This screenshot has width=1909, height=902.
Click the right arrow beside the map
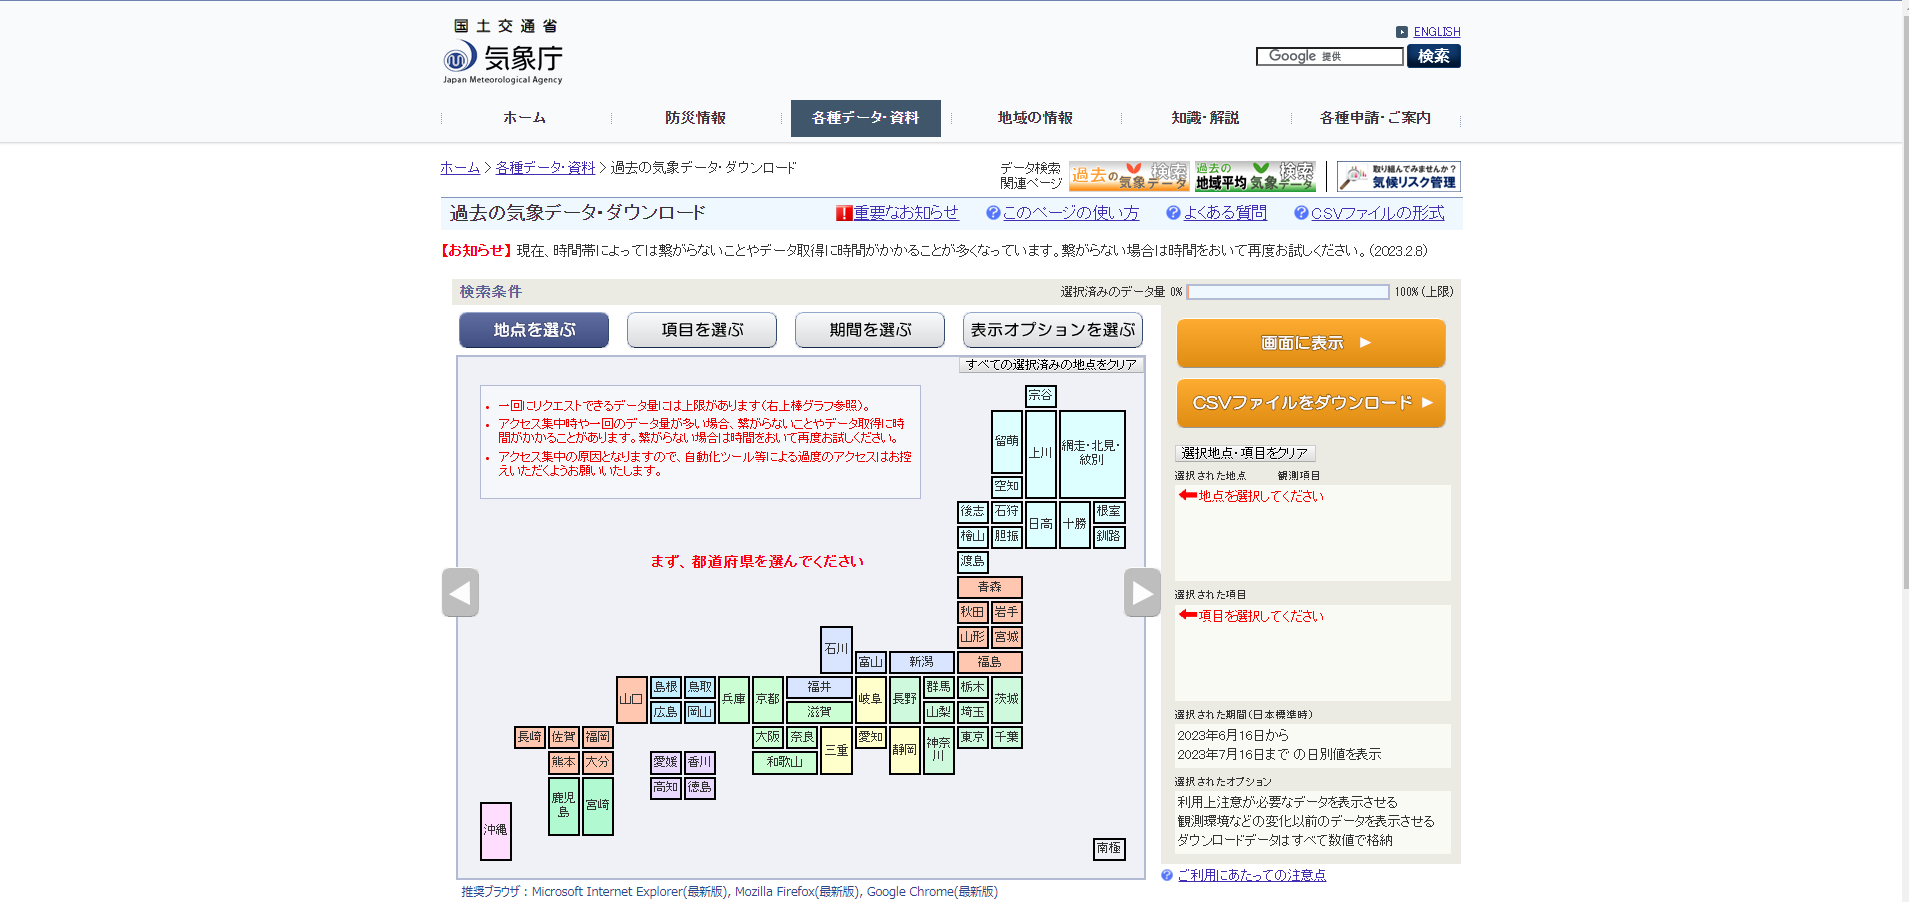point(1141,592)
